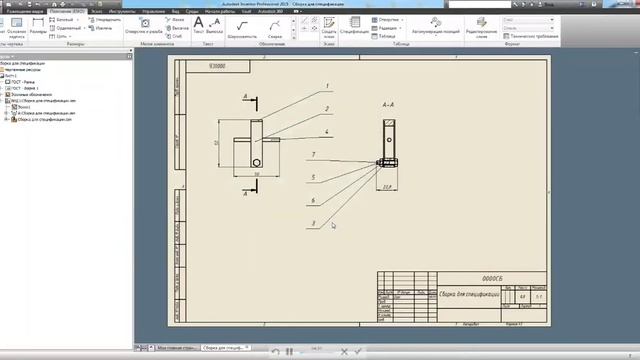Switch to the Моя главная страница document tab
The width and height of the screenshot is (640, 360).
[x=177, y=348]
